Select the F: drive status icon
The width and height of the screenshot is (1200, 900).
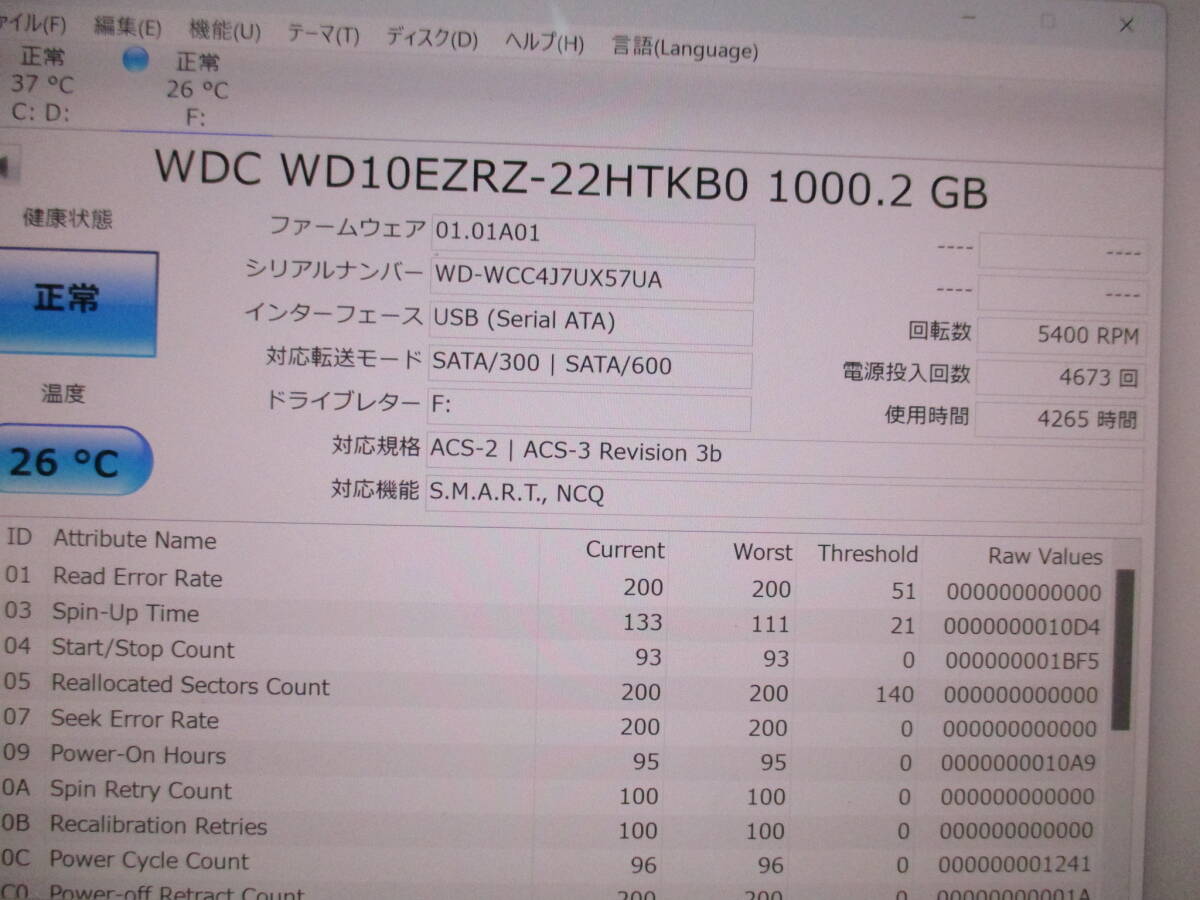pyautogui.click(x=135, y=59)
